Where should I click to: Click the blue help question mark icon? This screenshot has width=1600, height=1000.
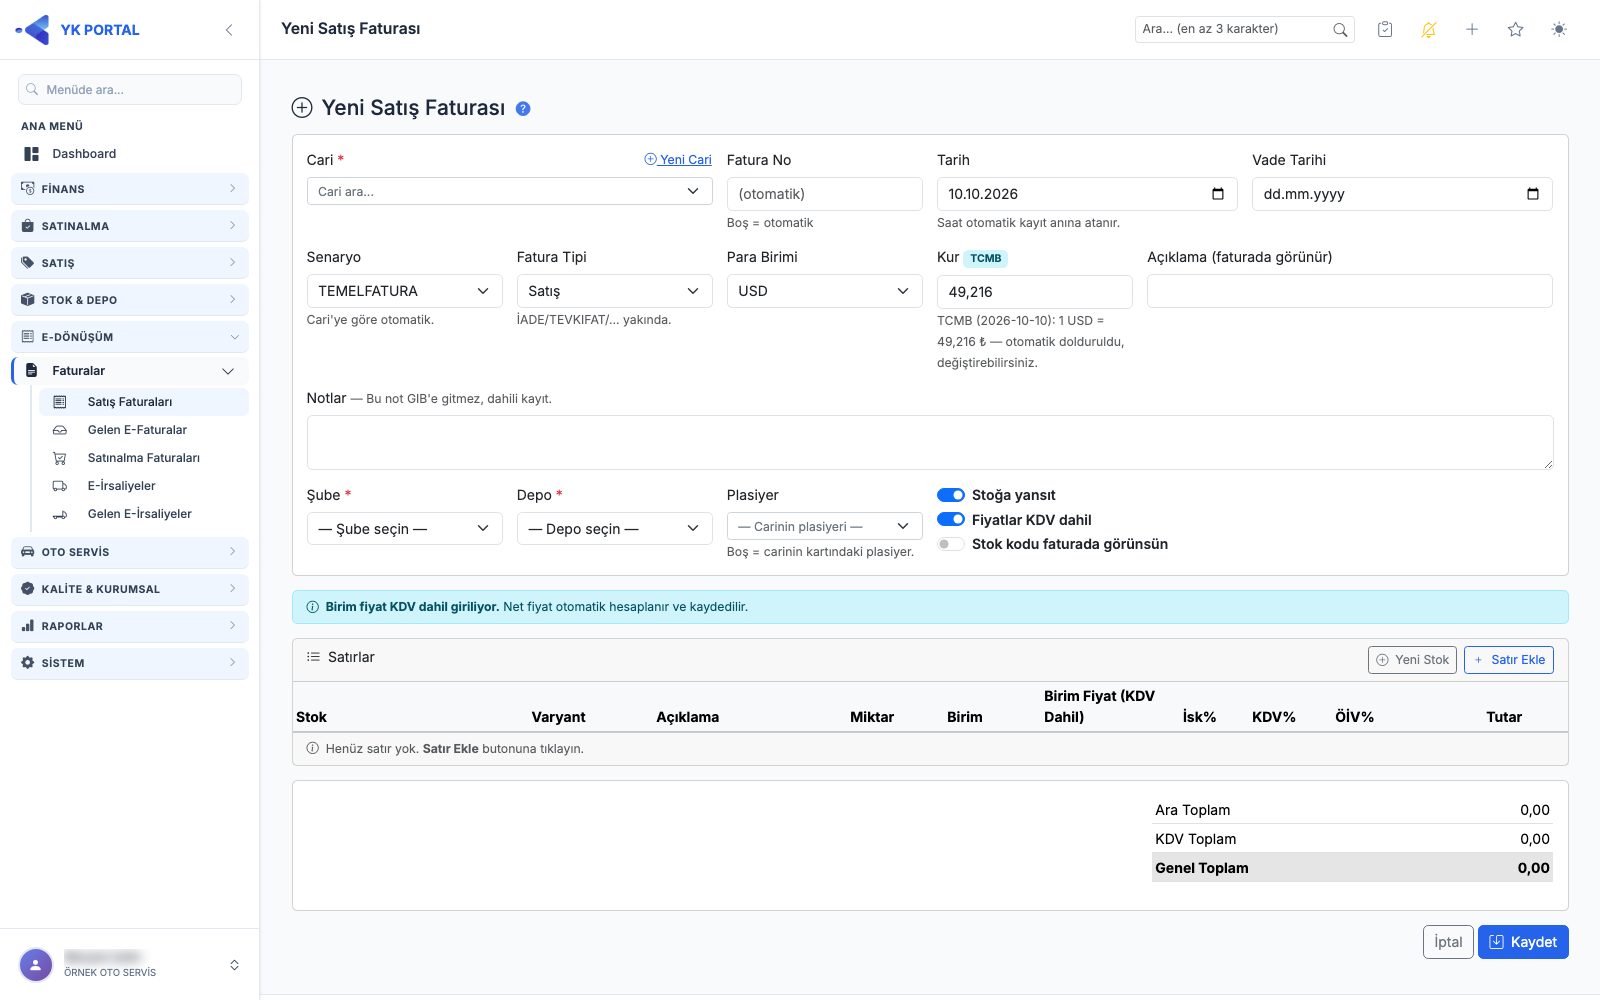pyautogui.click(x=523, y=109)
